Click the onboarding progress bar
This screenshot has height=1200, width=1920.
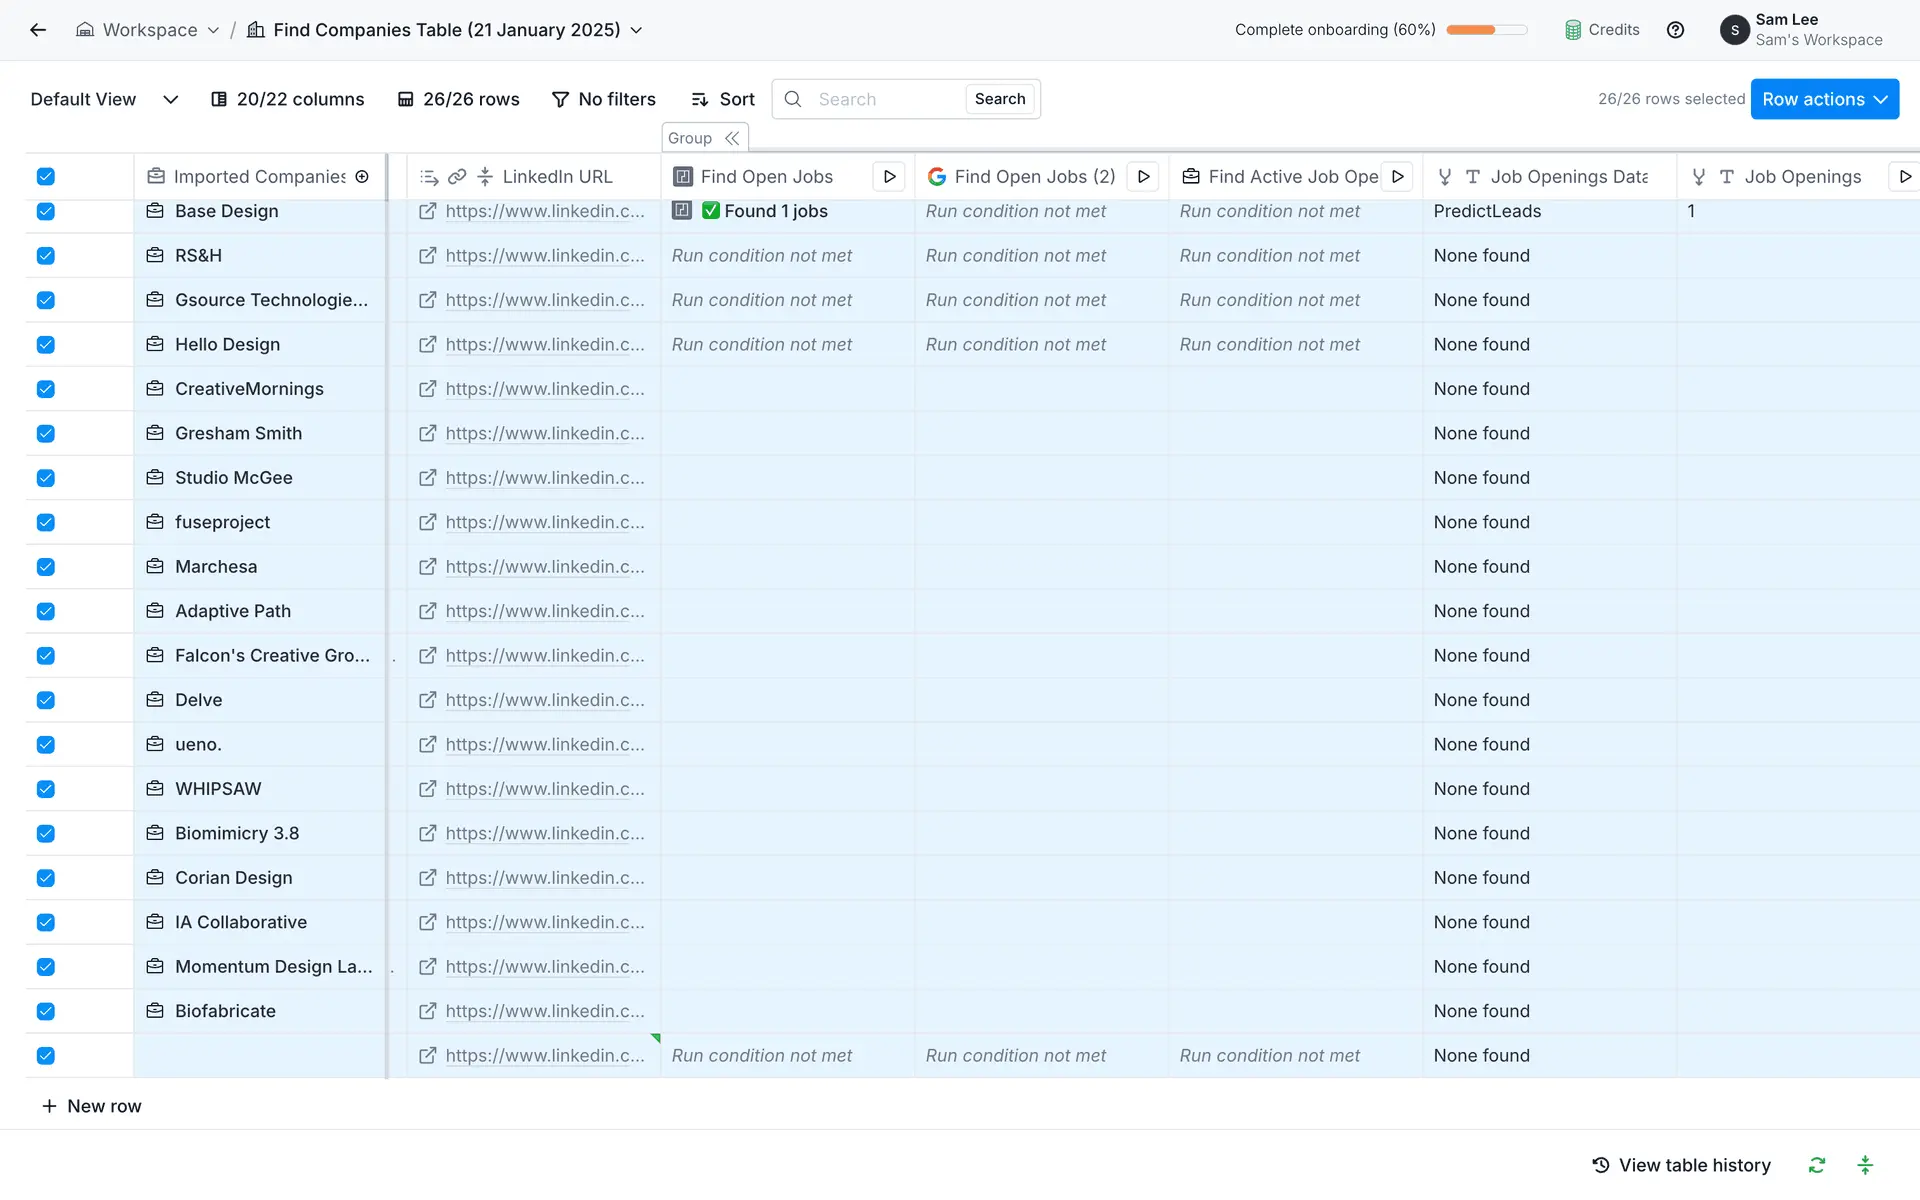1486,30
